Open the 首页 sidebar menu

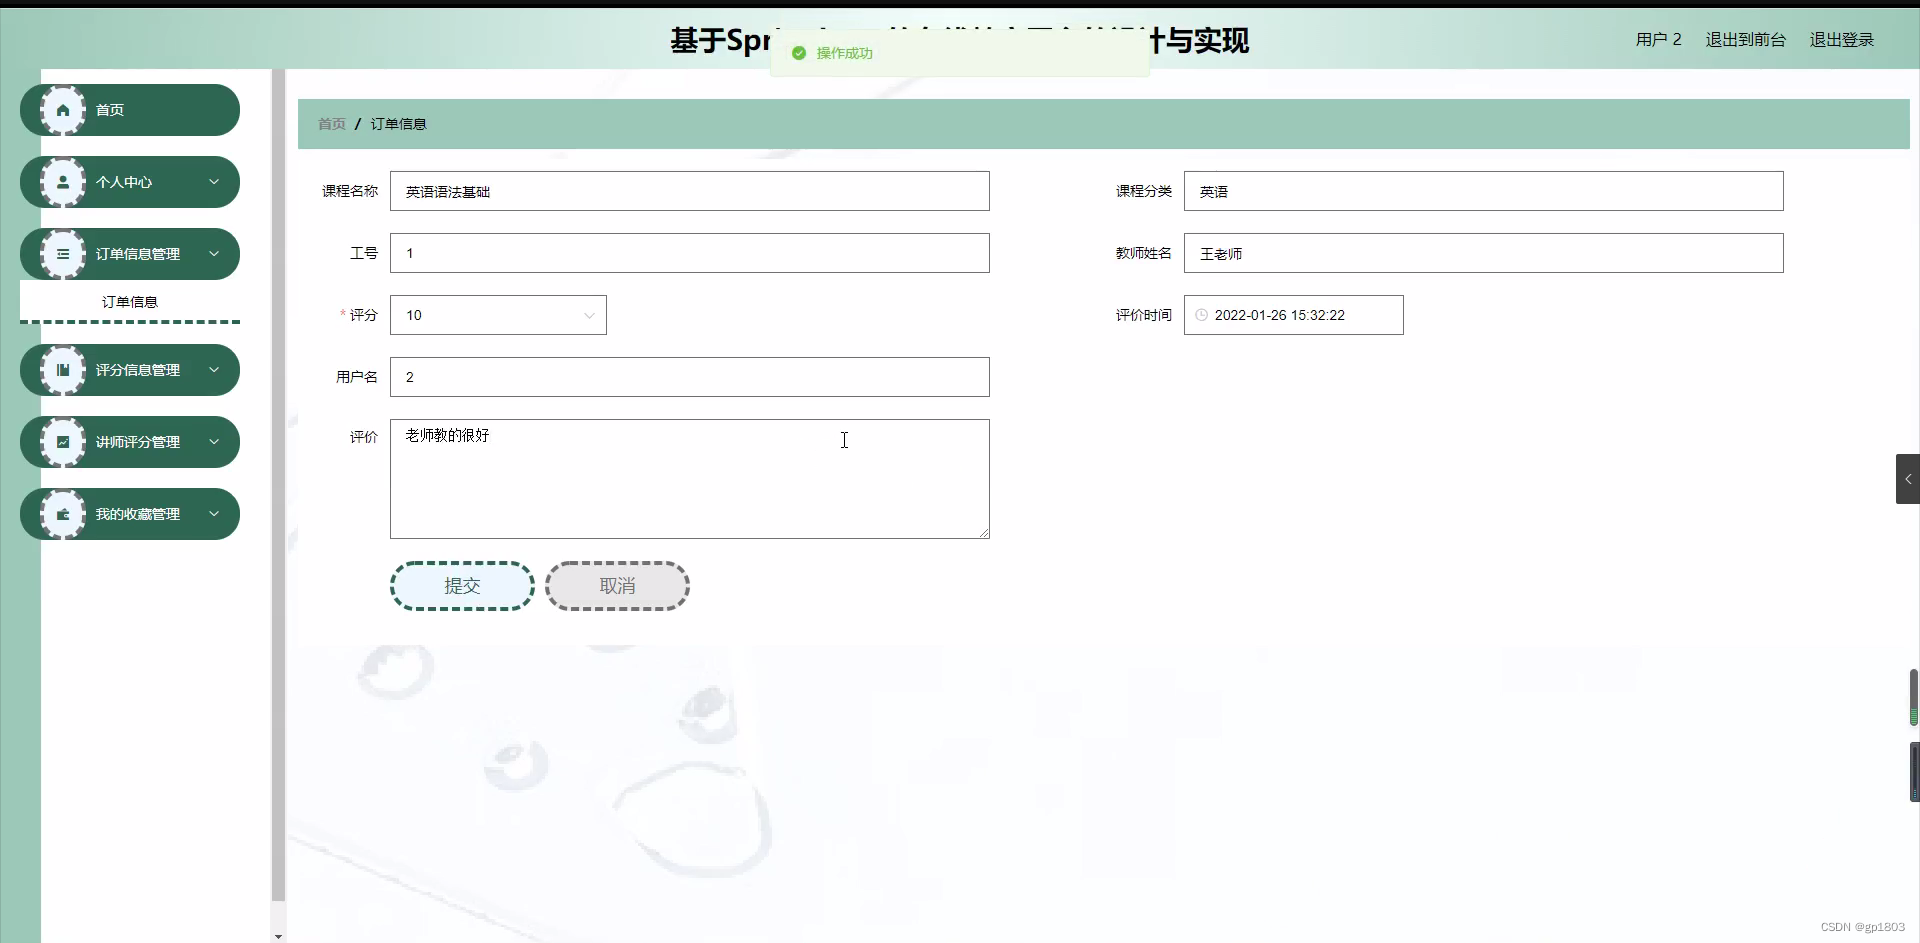point(130,110)
